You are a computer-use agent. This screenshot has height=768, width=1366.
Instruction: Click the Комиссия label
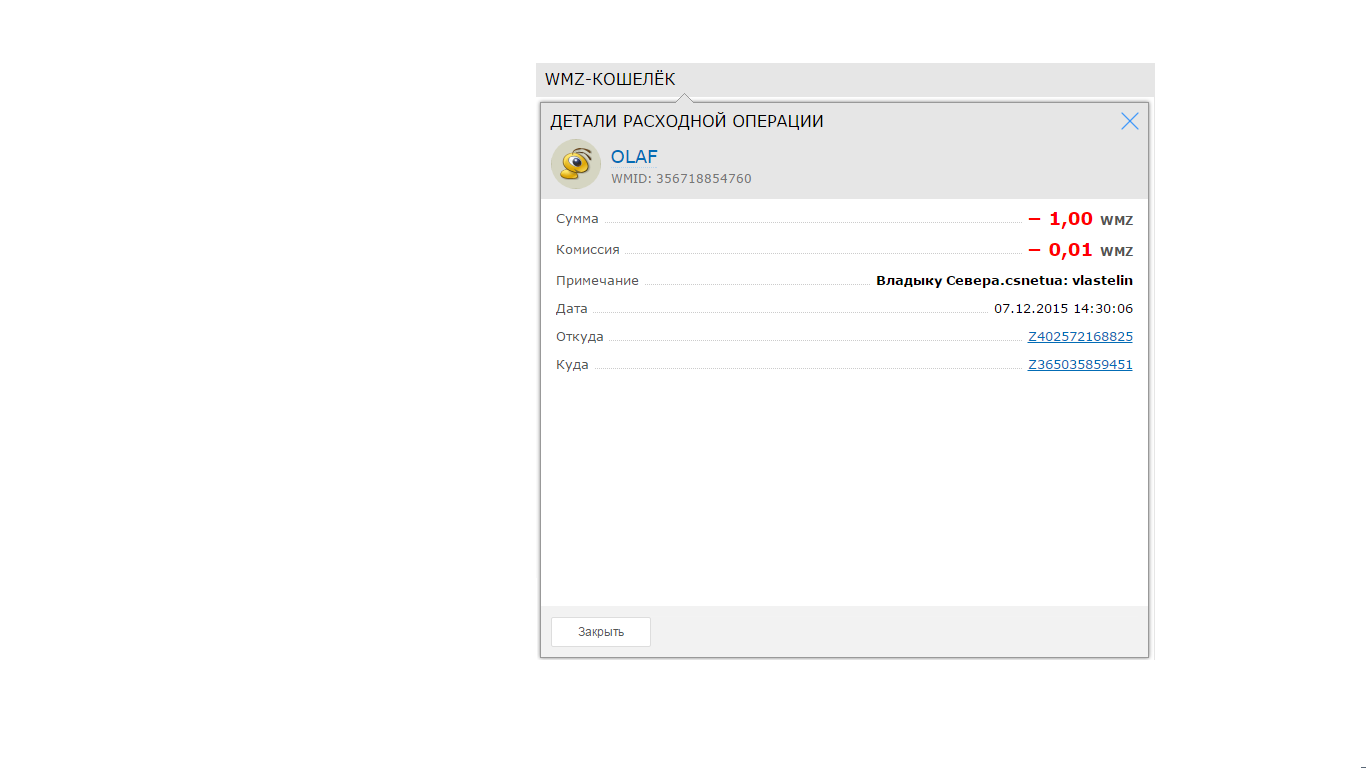(x=588, y=250)
